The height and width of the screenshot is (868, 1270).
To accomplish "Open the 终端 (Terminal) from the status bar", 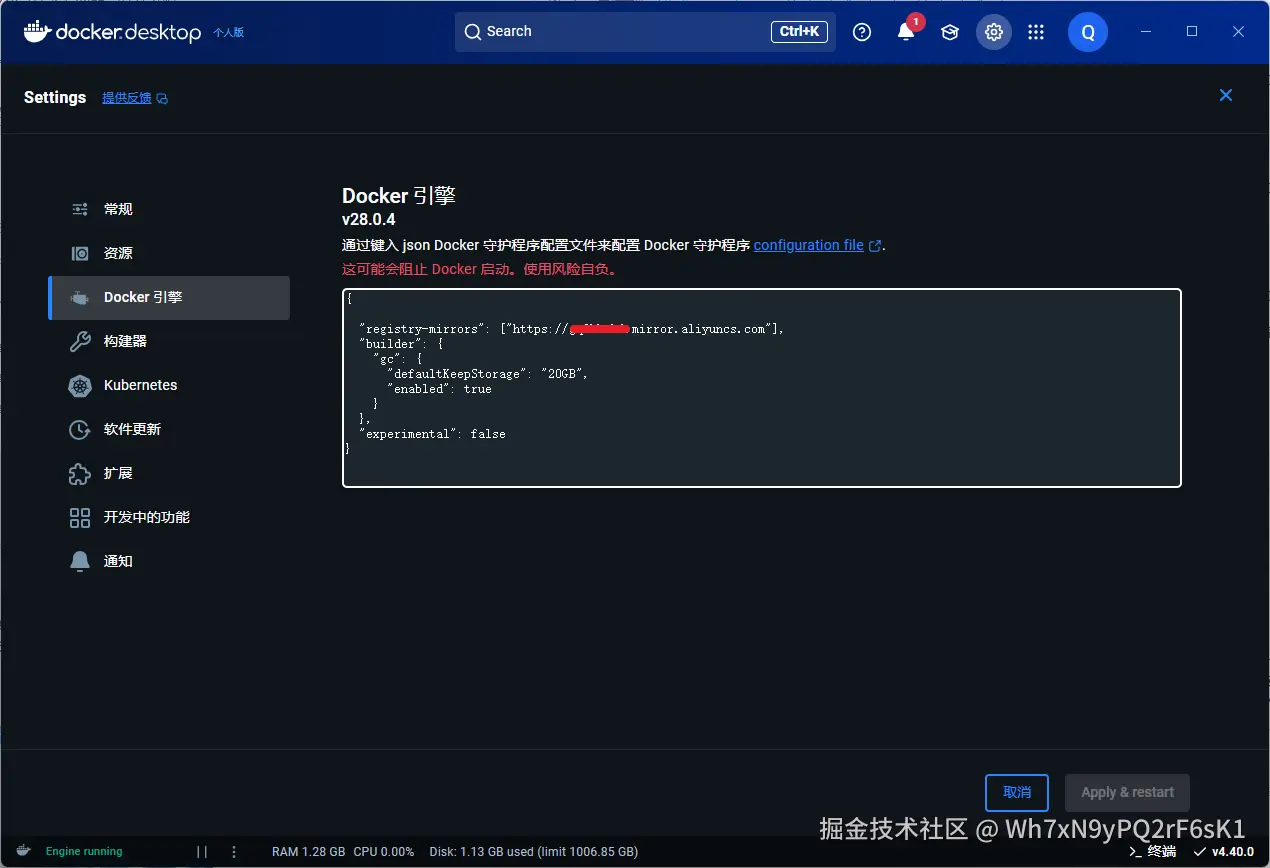I will [x=1152, y=851].
